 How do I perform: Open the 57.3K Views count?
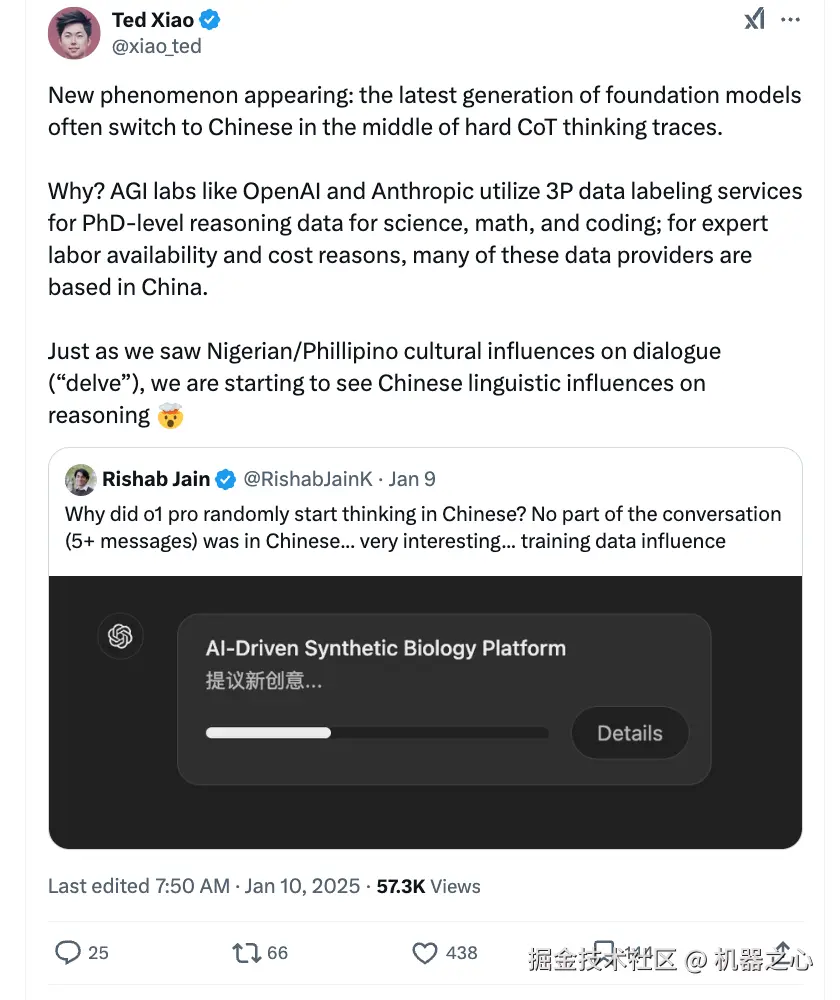(428, 886)
